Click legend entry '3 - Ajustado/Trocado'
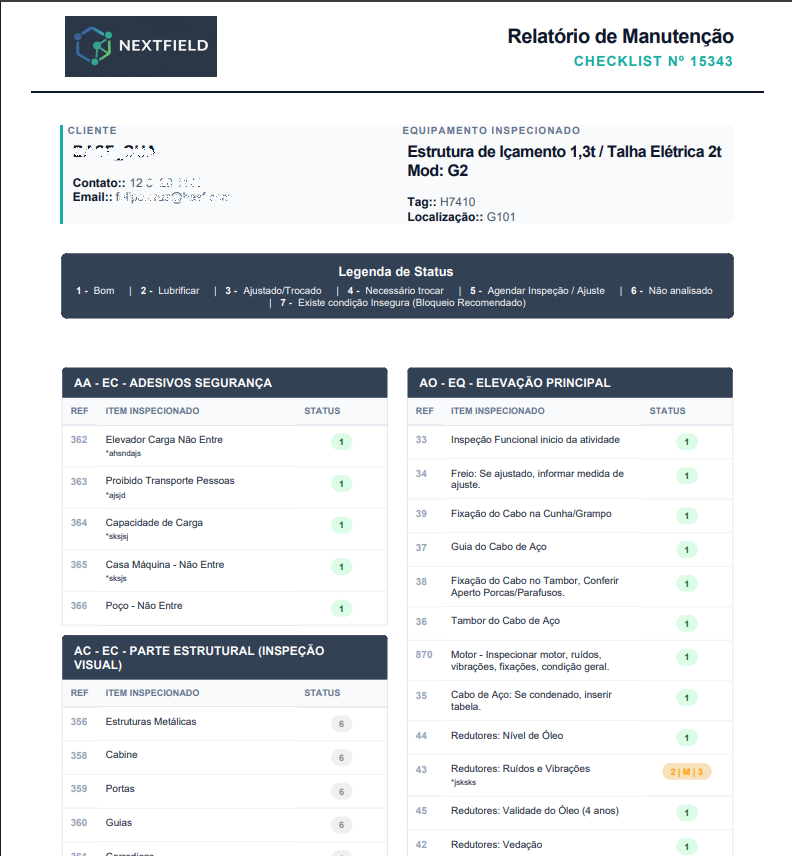This screenshot has height=856, width=792. pyautogui.click(x=273, y=290)
